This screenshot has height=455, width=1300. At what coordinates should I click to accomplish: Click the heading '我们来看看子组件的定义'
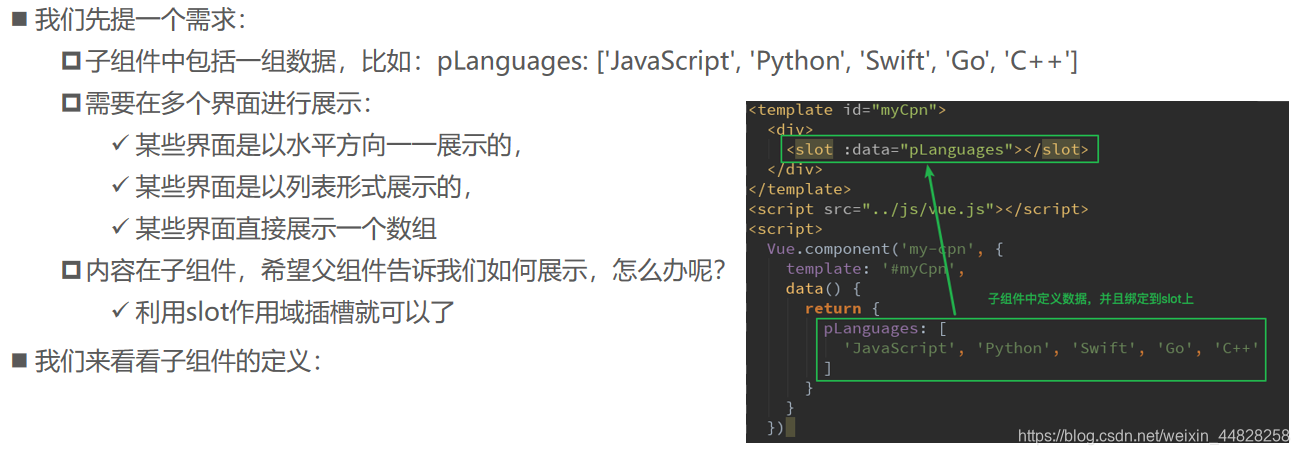click(x=178, y=360)
